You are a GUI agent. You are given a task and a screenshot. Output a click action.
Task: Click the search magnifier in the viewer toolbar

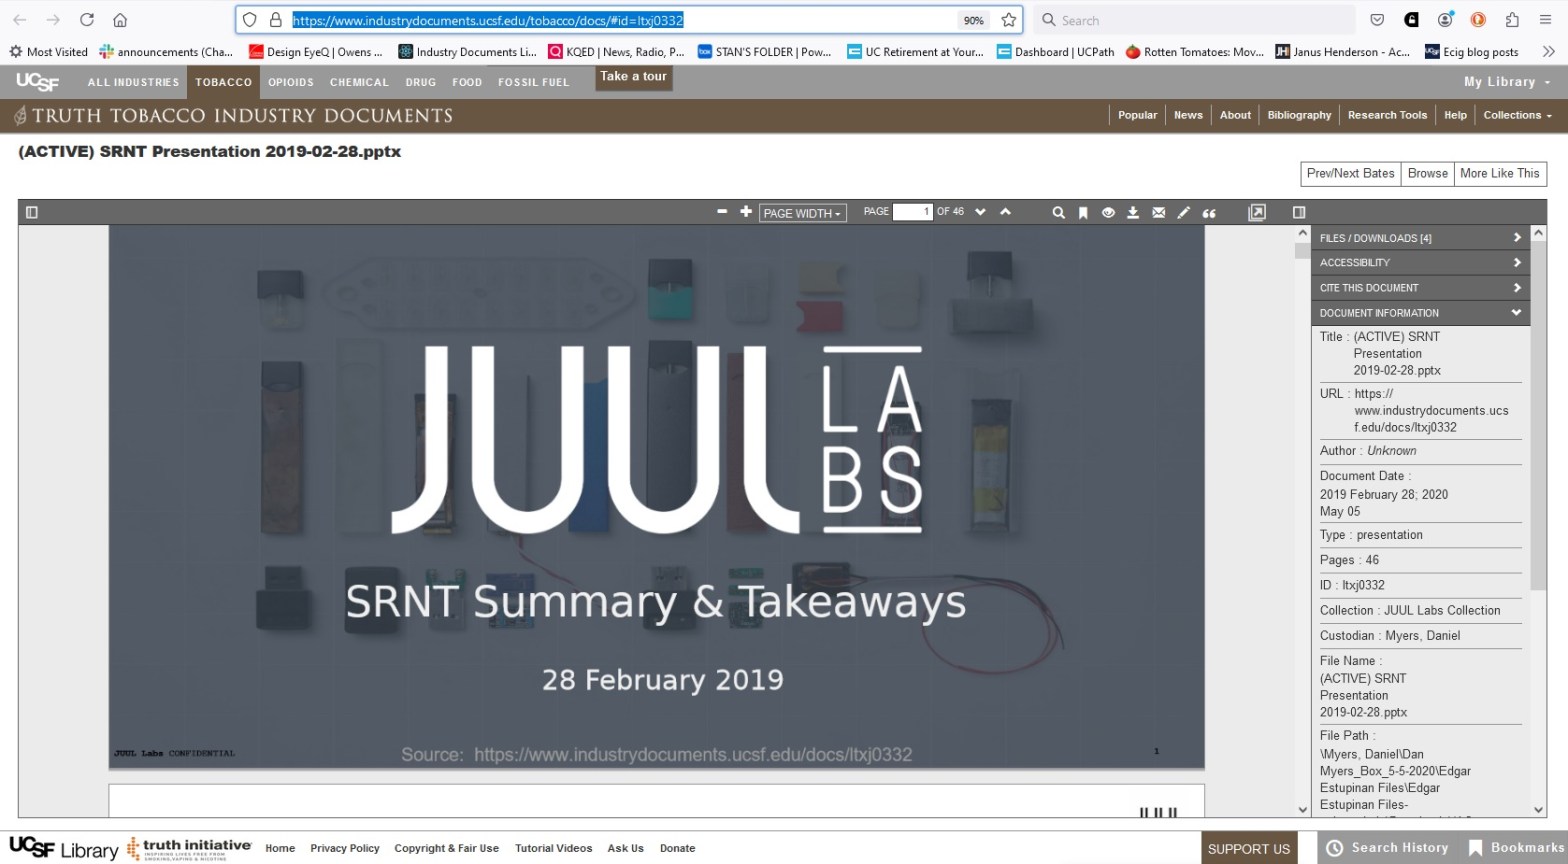click(x=1058, y=212)
